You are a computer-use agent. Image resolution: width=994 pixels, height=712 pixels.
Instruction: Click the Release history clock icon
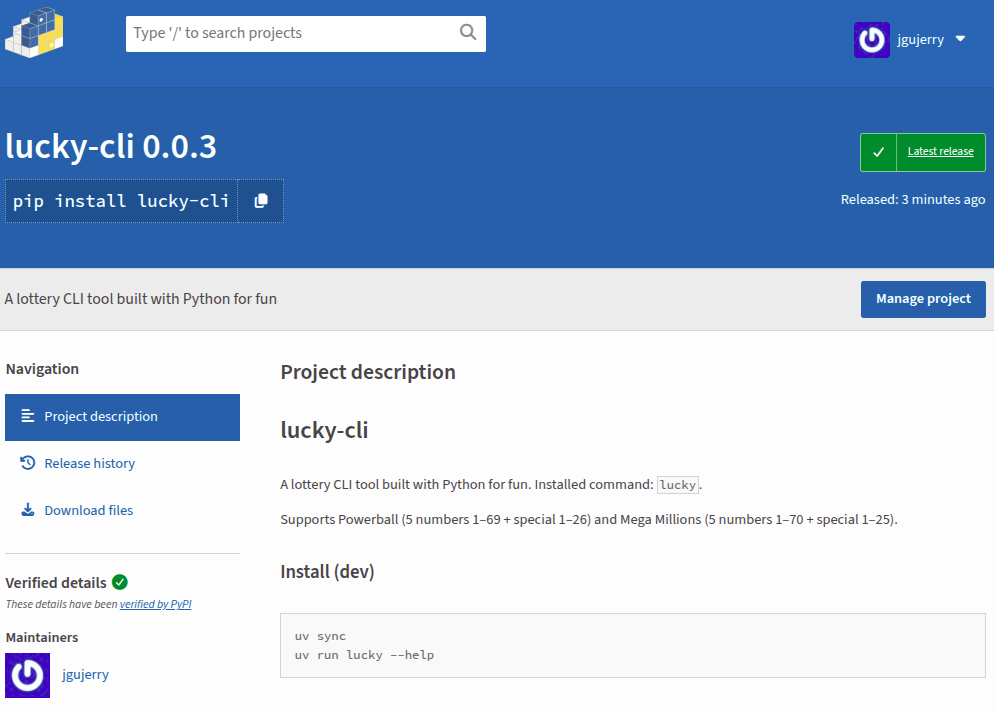point(27,463)
